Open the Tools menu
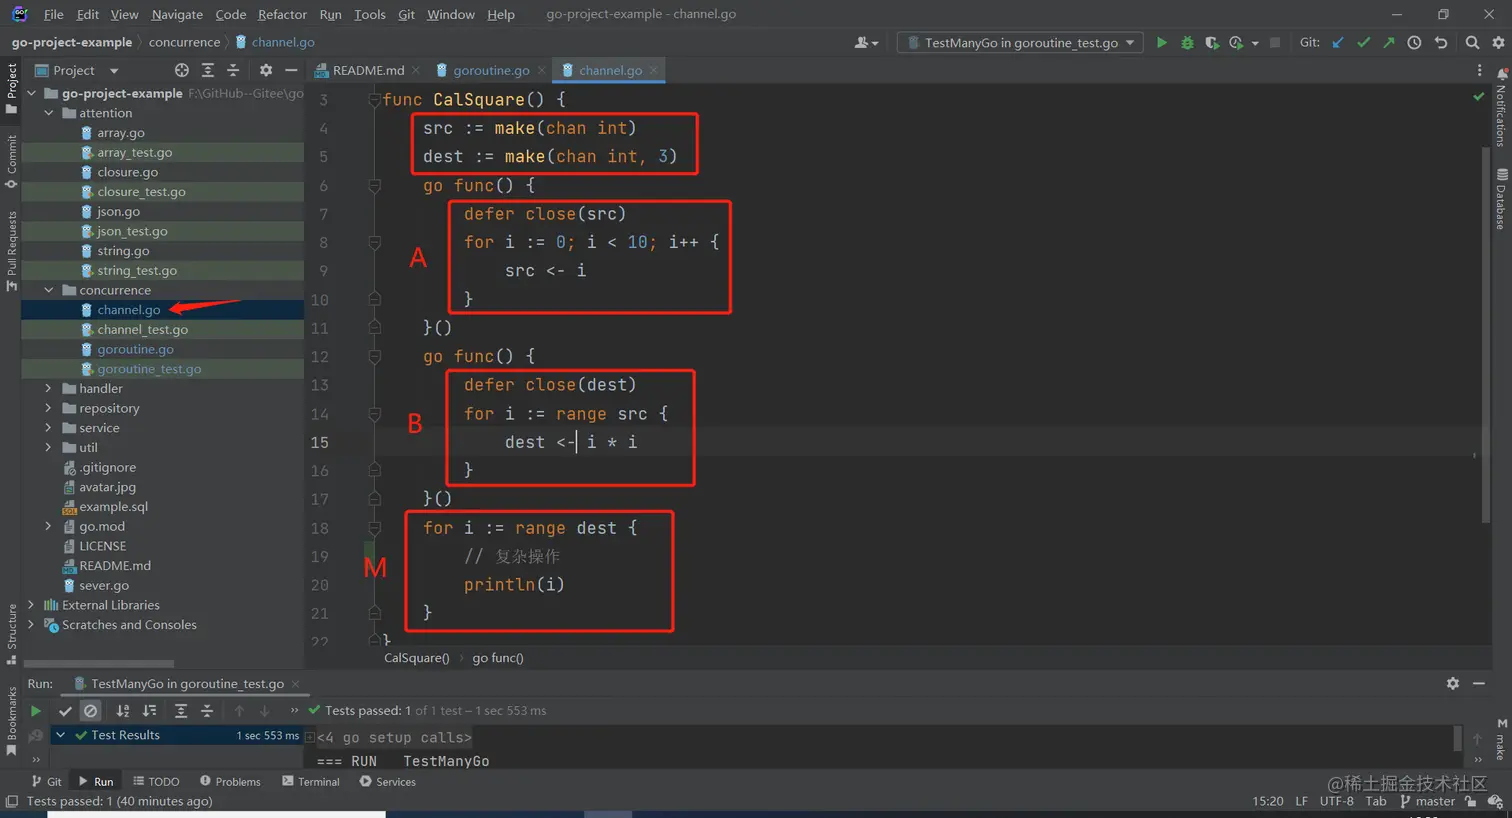Image resolution: width=1512 pixels, height=818 pixels. (x=369, y=14)
